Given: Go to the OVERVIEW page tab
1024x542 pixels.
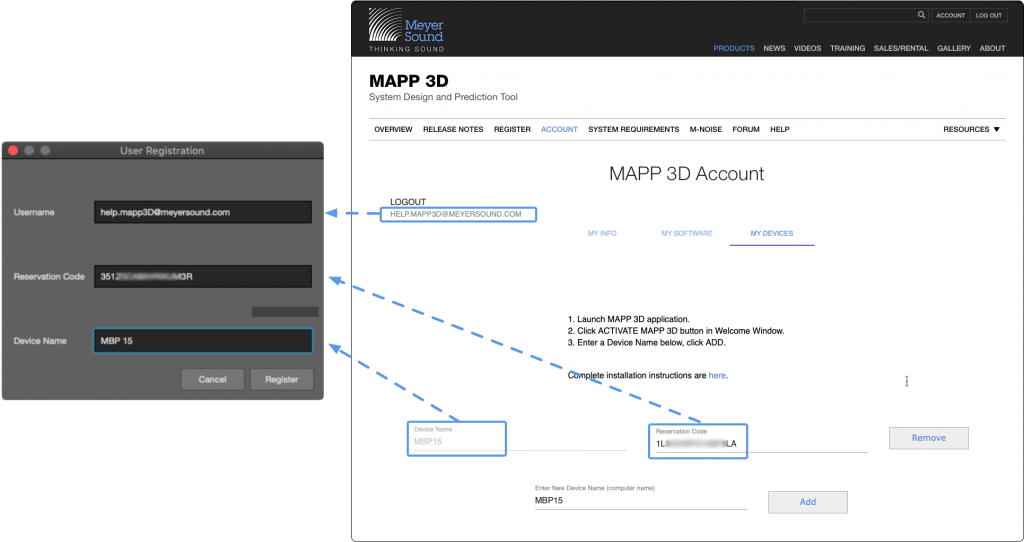Looking at the screenshot, I should click(x=393, y=129).
